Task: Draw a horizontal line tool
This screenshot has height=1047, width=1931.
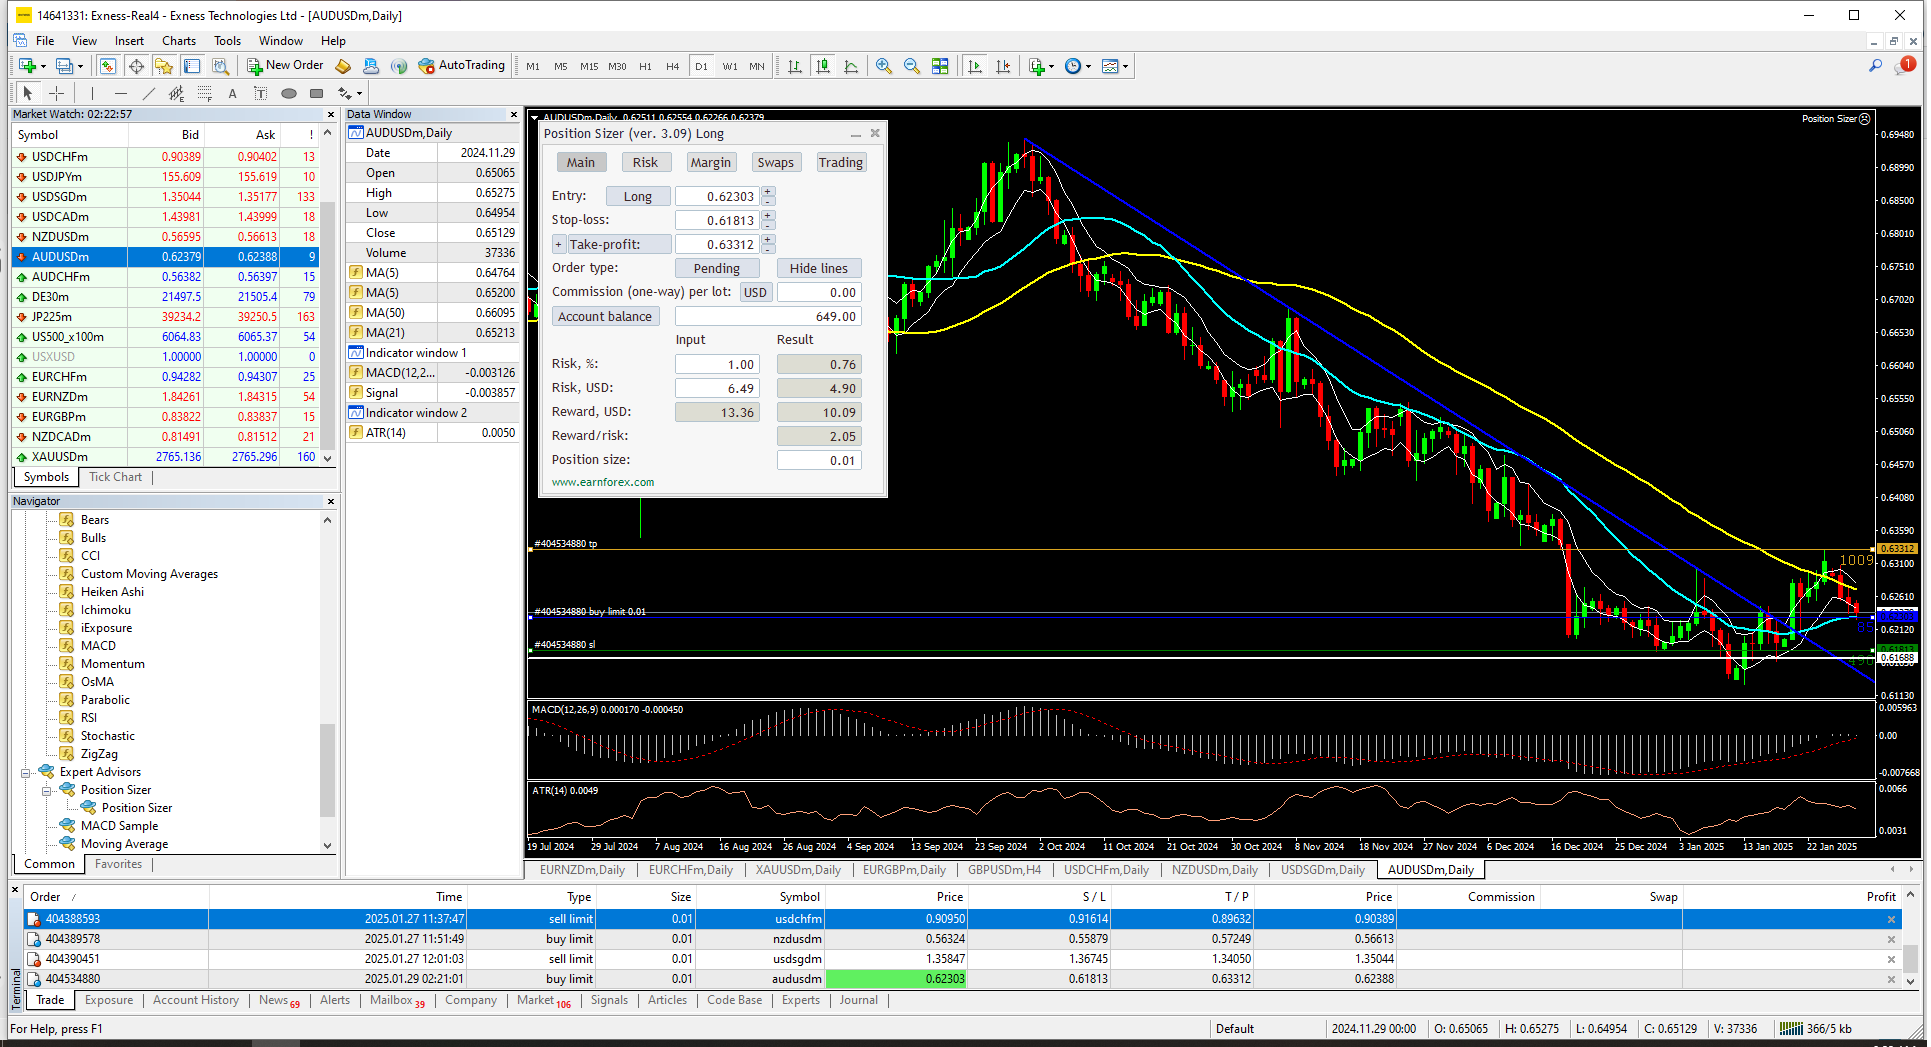Action: pos(120,93)
